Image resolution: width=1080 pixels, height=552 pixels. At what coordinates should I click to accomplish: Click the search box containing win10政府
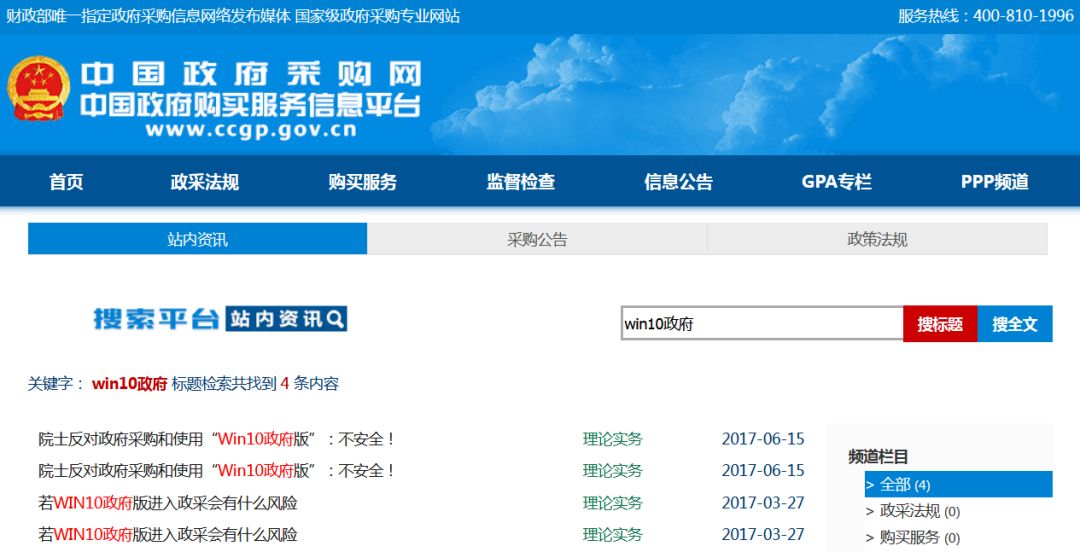click(762, 324)
